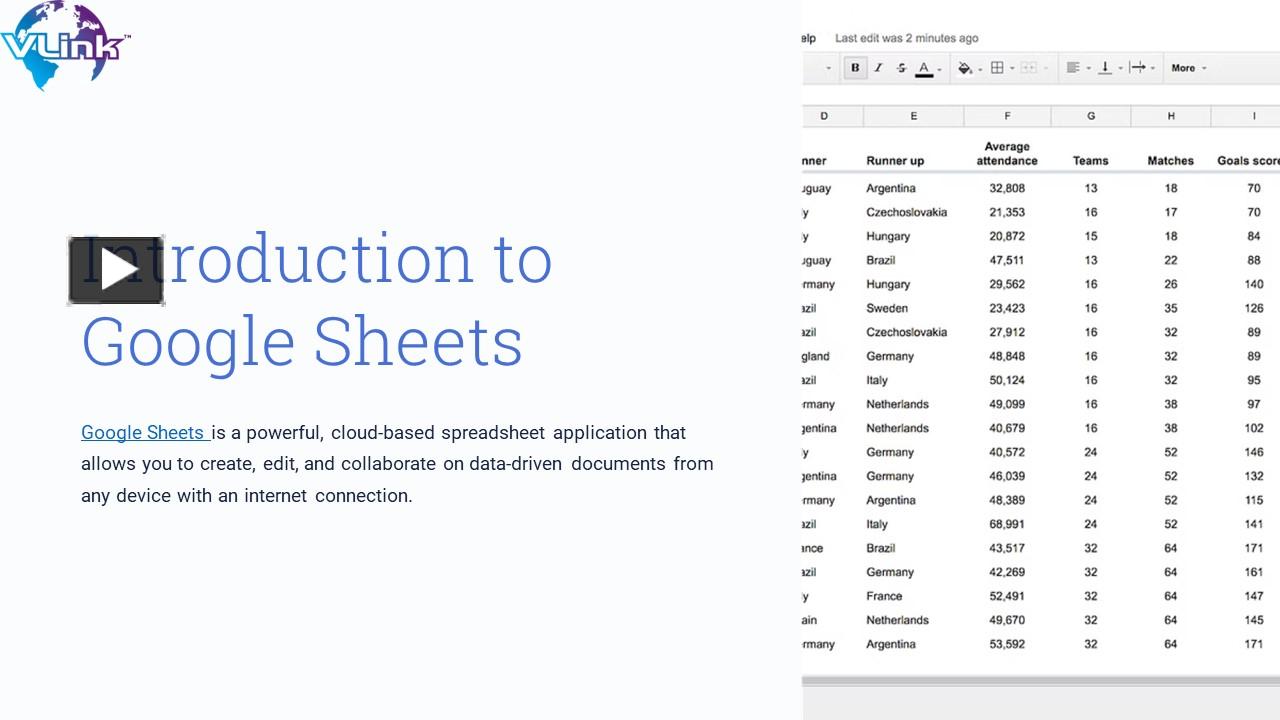Expand the borders options dropdown arrow

coord(1012,67)
